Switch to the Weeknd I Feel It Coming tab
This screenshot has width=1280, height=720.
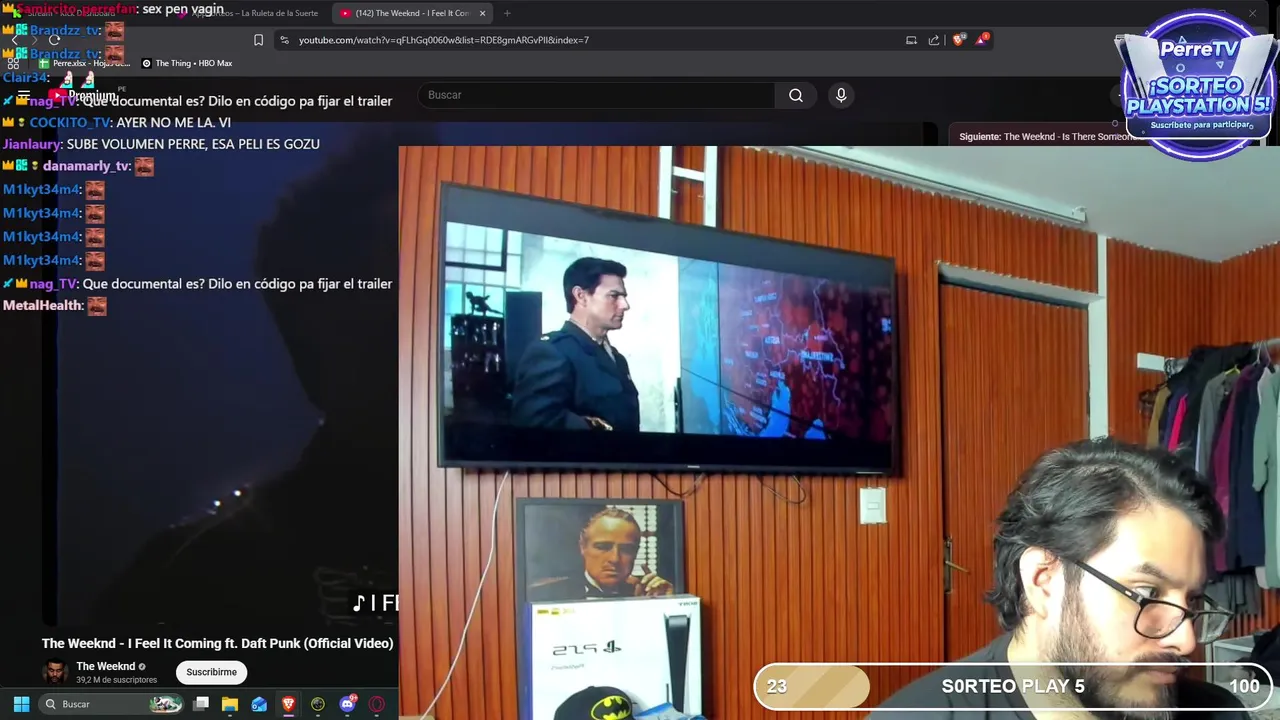coord(412,13)
